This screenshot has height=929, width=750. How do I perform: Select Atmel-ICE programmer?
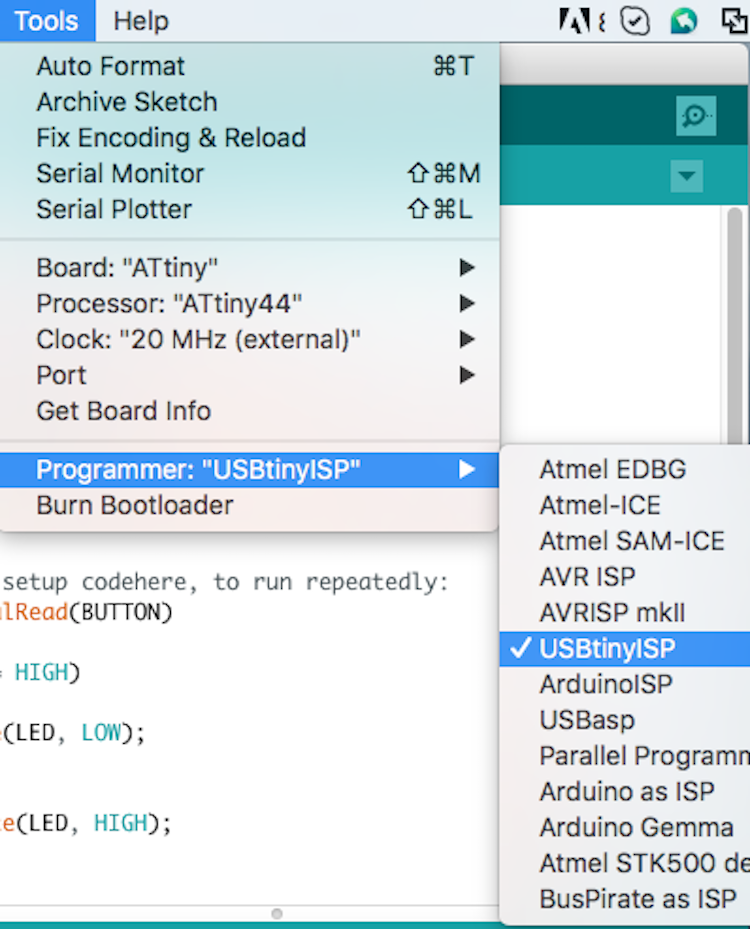tap(625, 505)
